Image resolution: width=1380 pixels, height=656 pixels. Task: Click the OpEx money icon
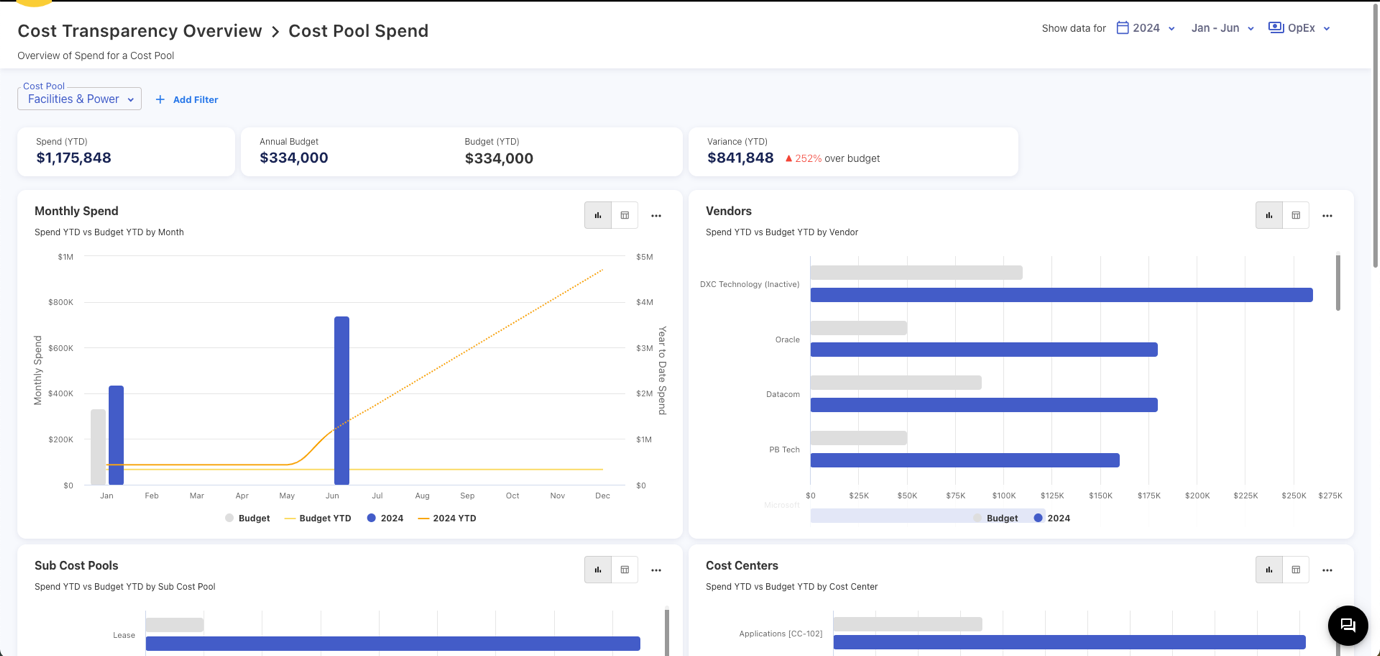click(1276, 28)
